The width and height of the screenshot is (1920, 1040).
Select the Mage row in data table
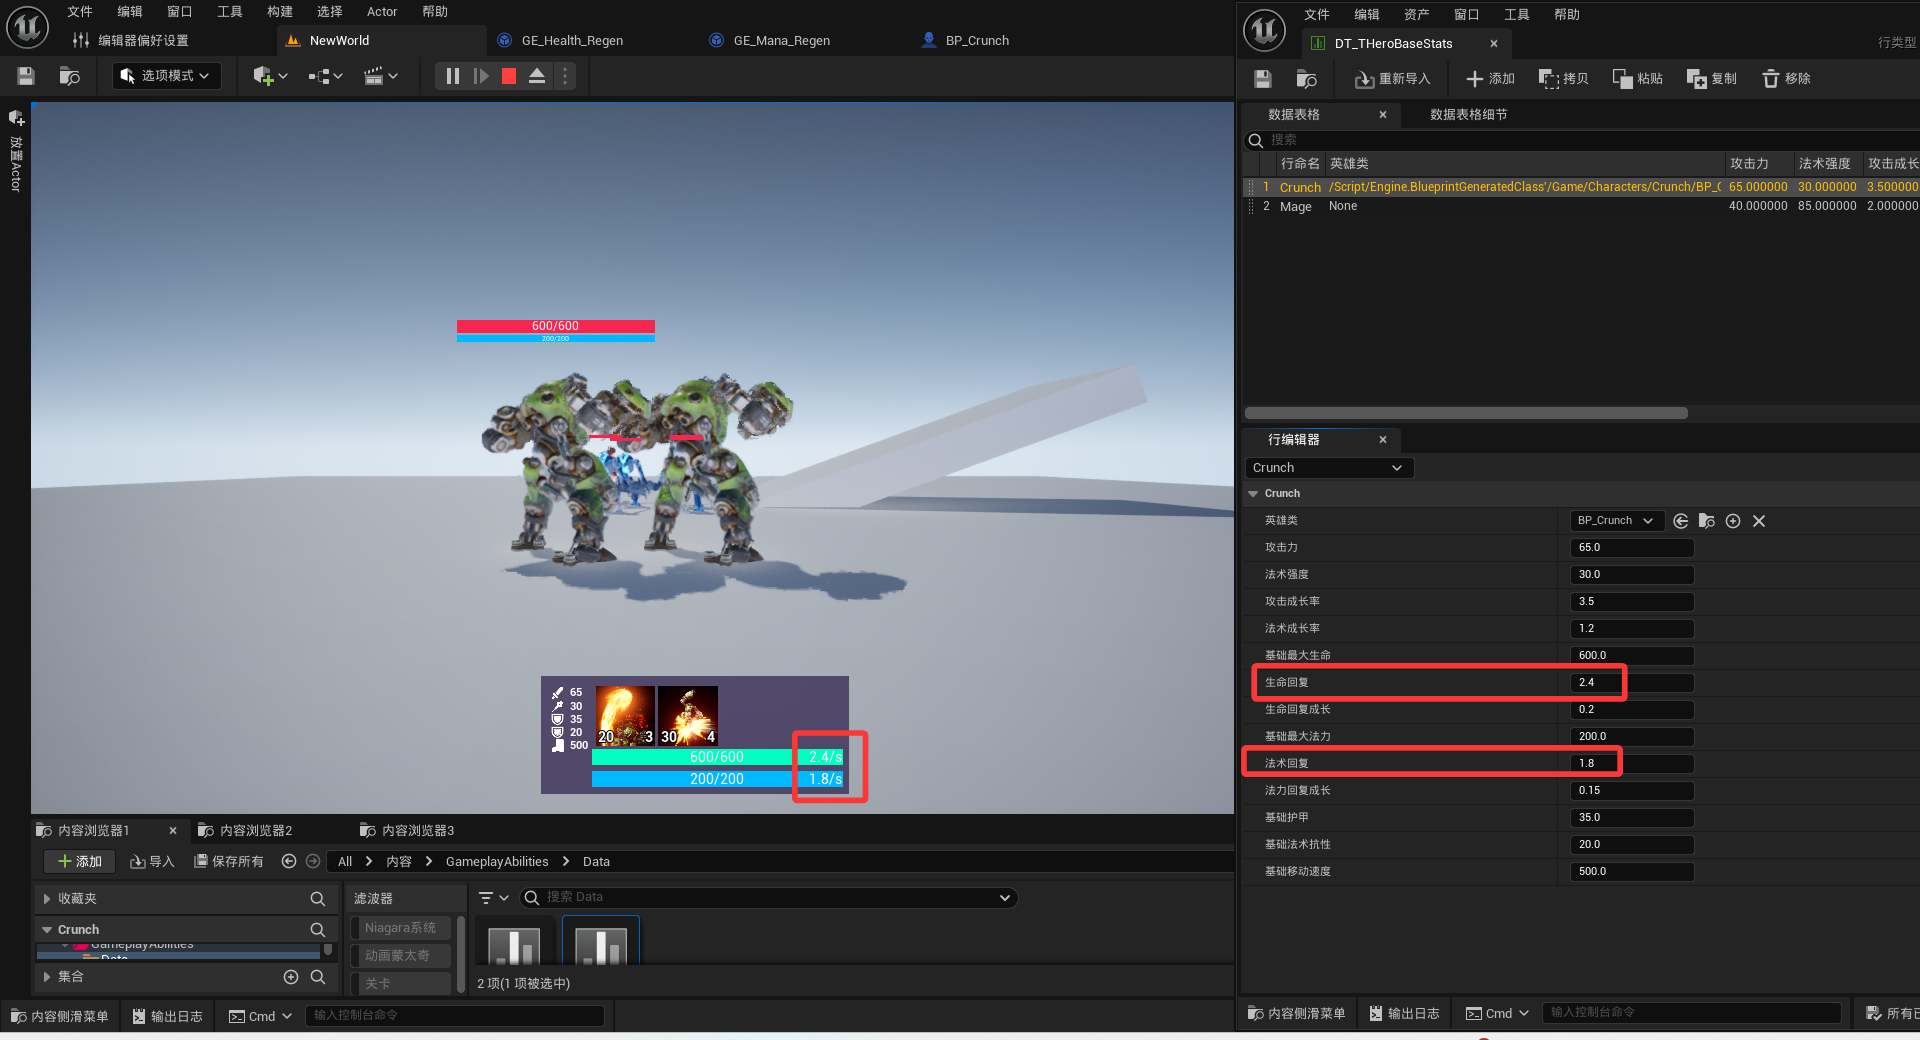1580,207
